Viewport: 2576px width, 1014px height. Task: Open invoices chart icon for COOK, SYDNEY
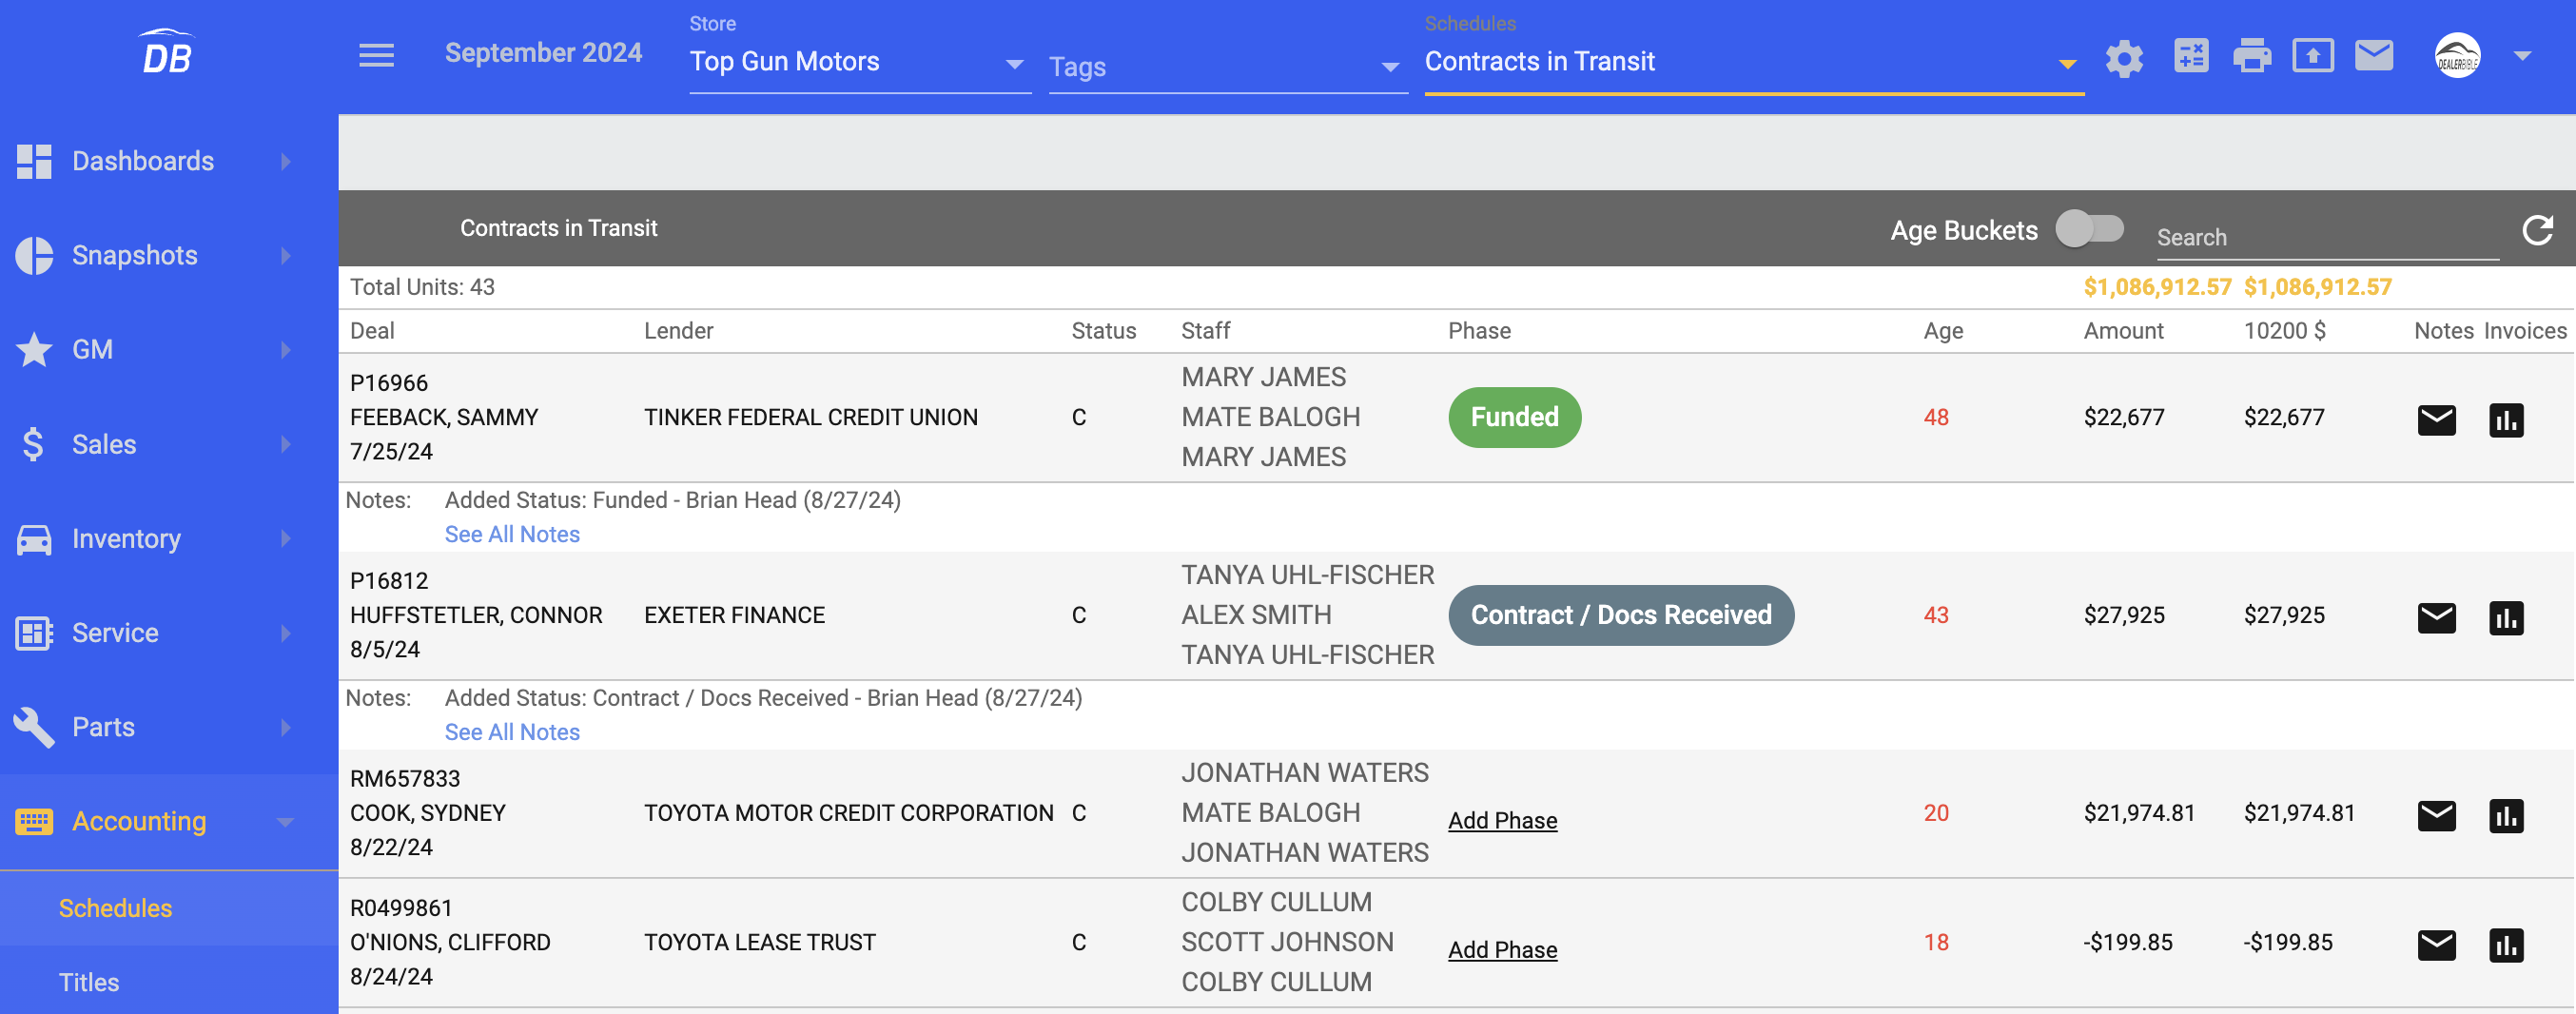pos(2506,816)
